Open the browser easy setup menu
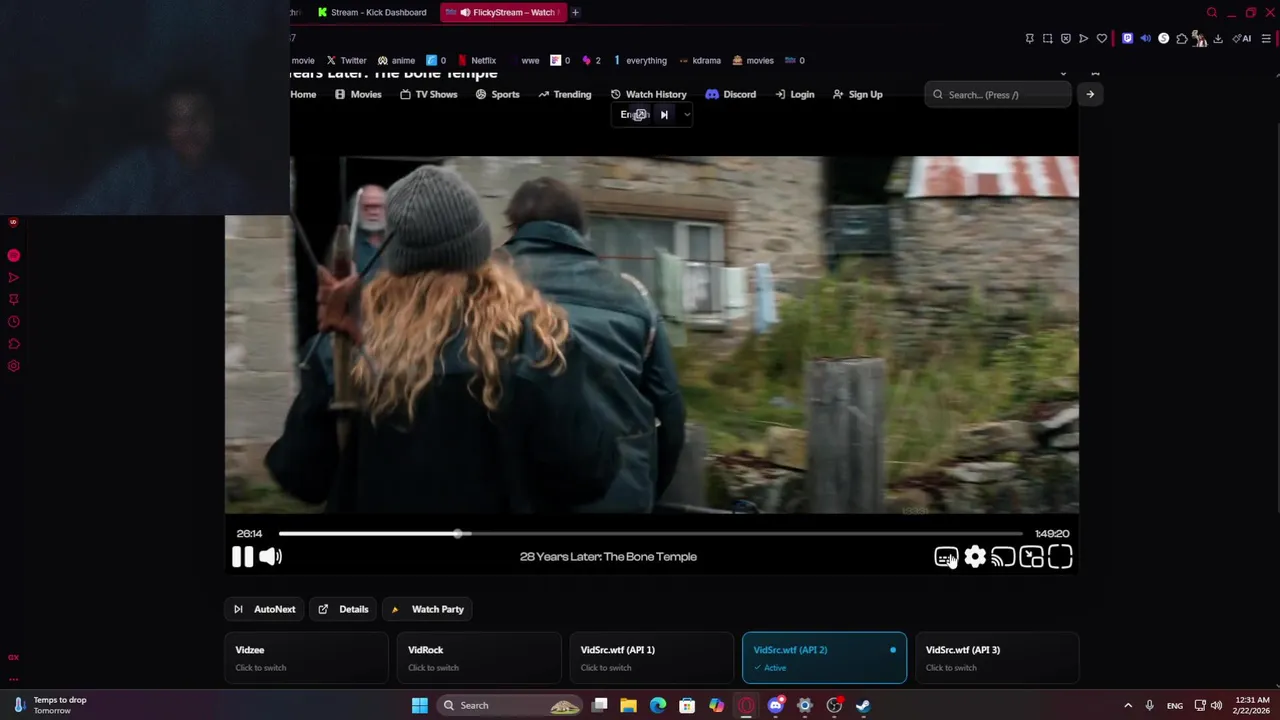 pos(1266,39)
